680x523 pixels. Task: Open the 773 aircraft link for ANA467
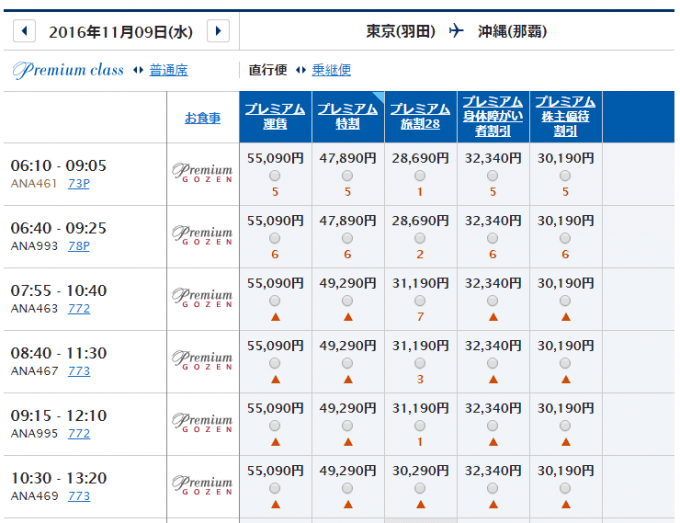tap(79, 371)
